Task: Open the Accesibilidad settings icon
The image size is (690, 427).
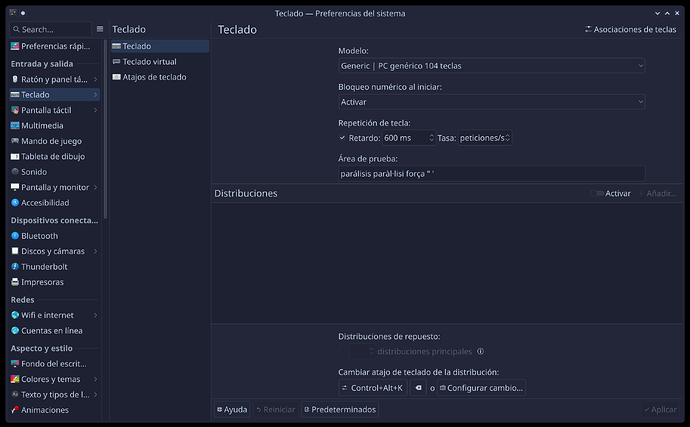Action: (x=15, y=203)
